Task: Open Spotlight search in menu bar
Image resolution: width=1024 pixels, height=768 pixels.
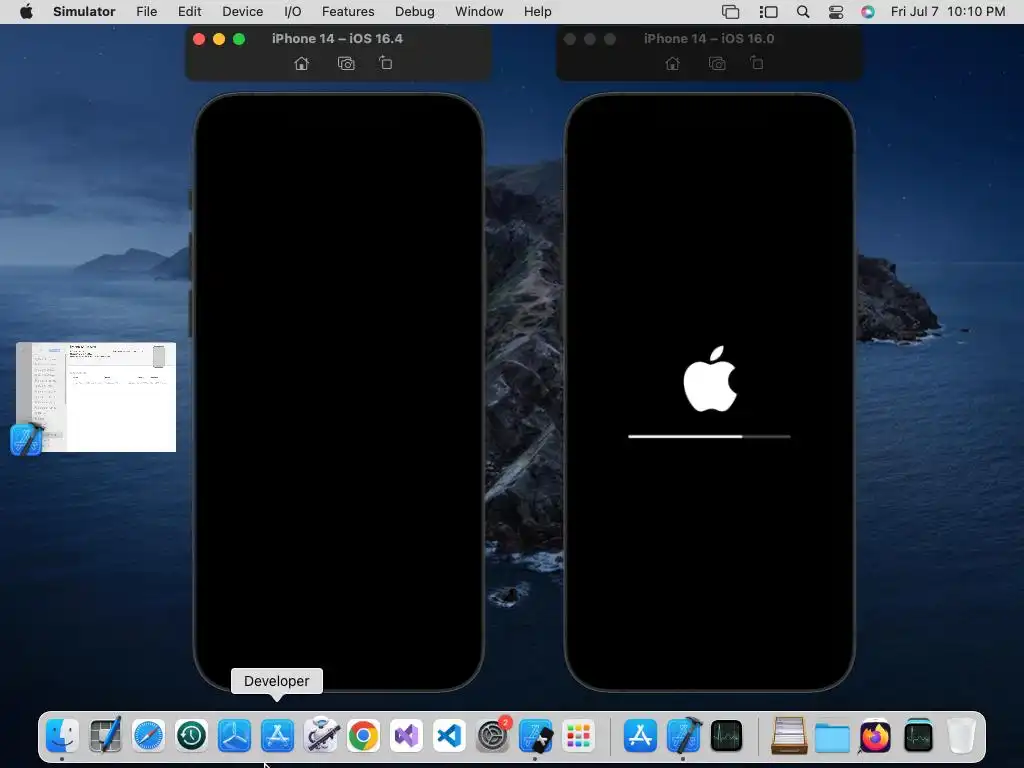Action: pos(803,12)
